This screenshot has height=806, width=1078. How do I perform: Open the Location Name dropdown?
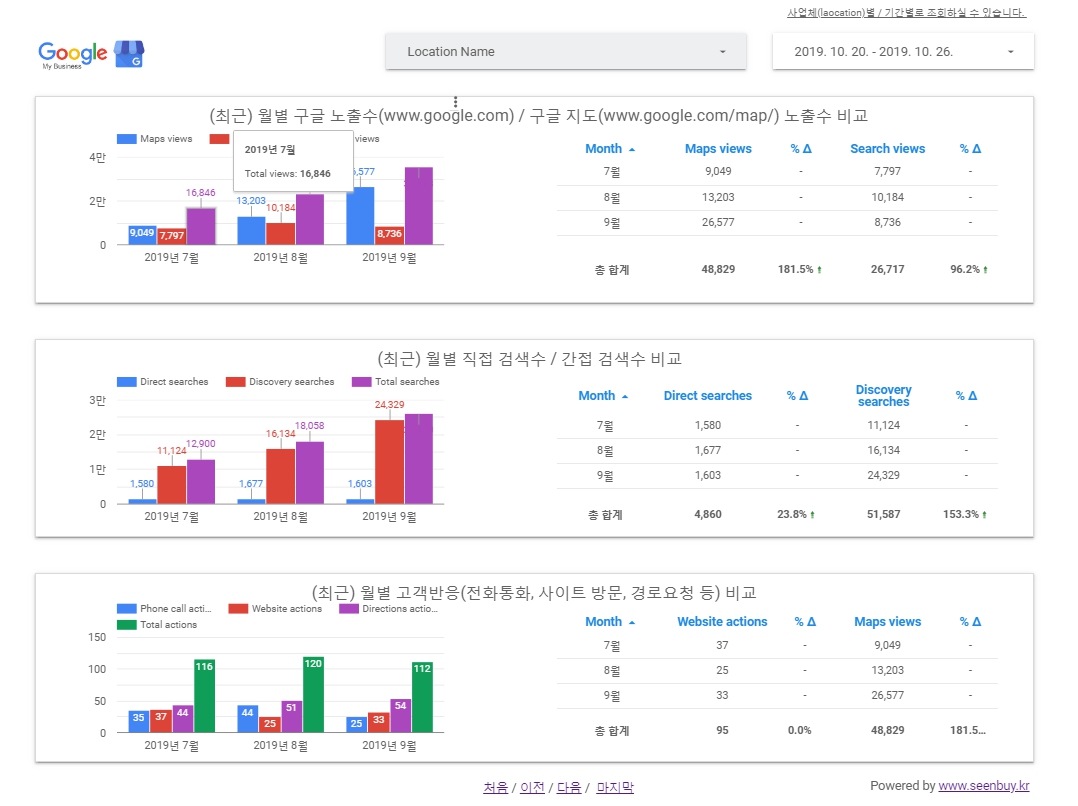pyautogui.click(x=566, y=50)
